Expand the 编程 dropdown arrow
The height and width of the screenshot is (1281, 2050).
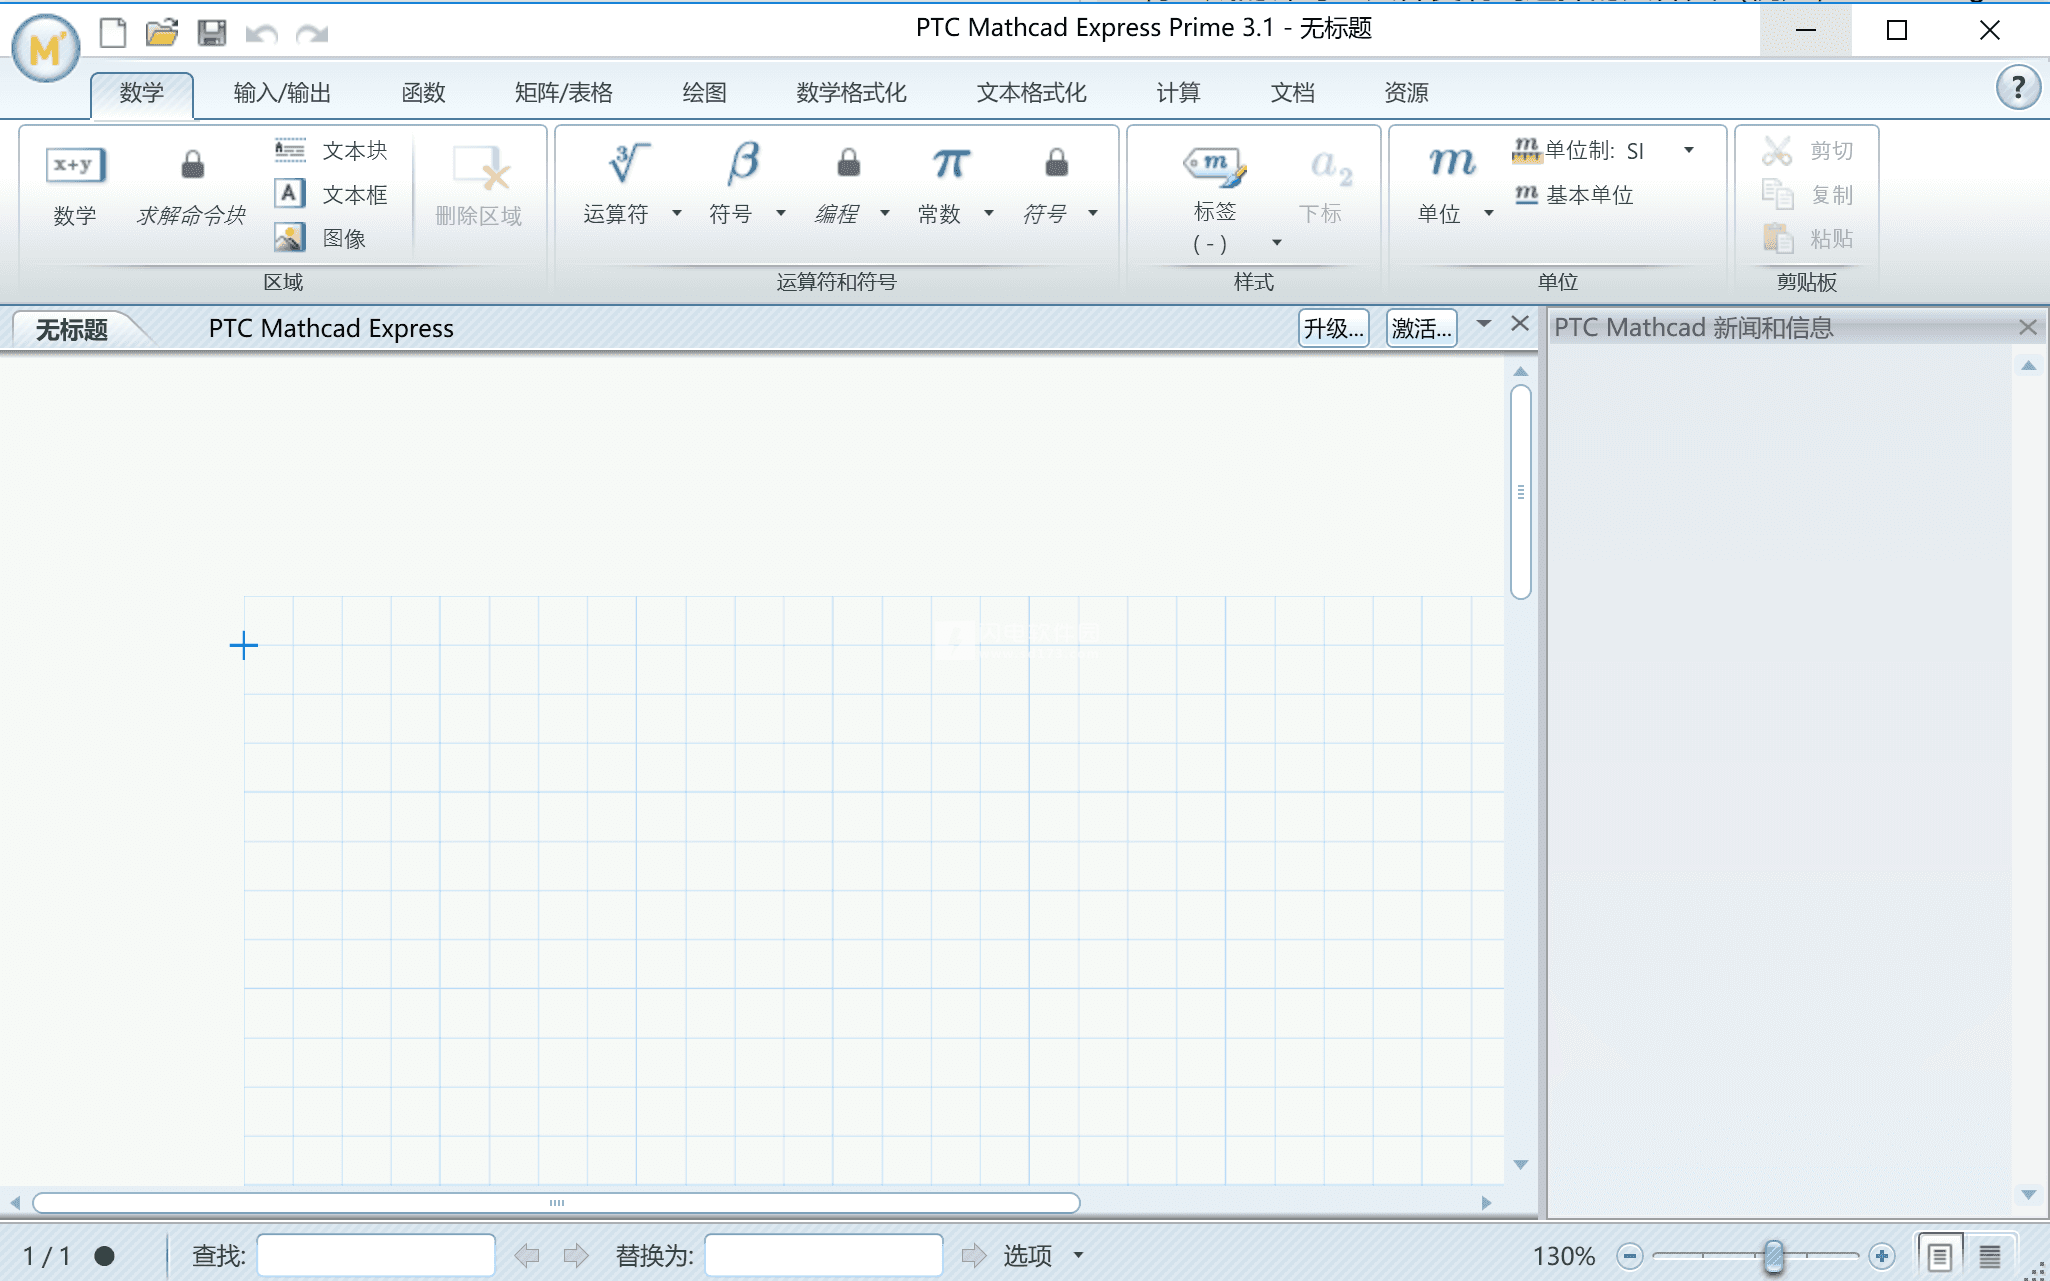pos(885,213)
